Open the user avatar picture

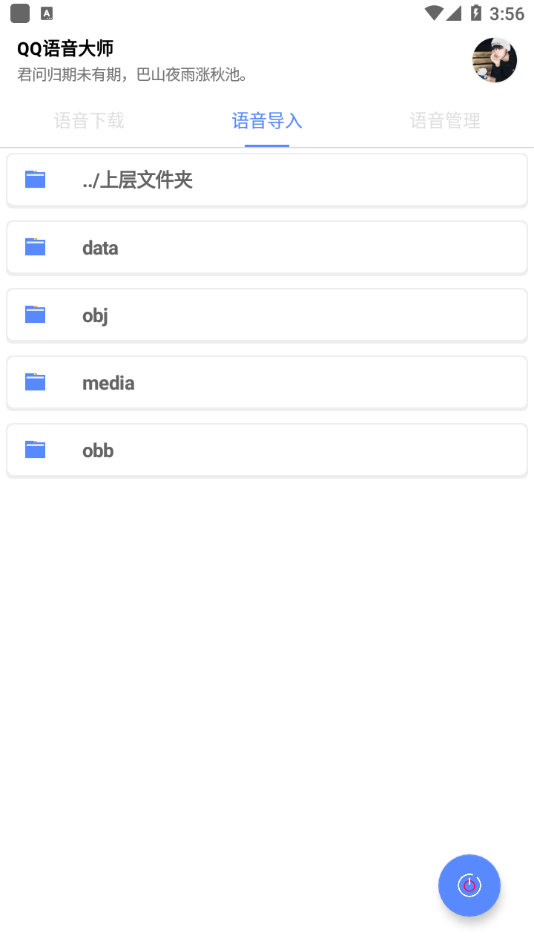[495, 60]
